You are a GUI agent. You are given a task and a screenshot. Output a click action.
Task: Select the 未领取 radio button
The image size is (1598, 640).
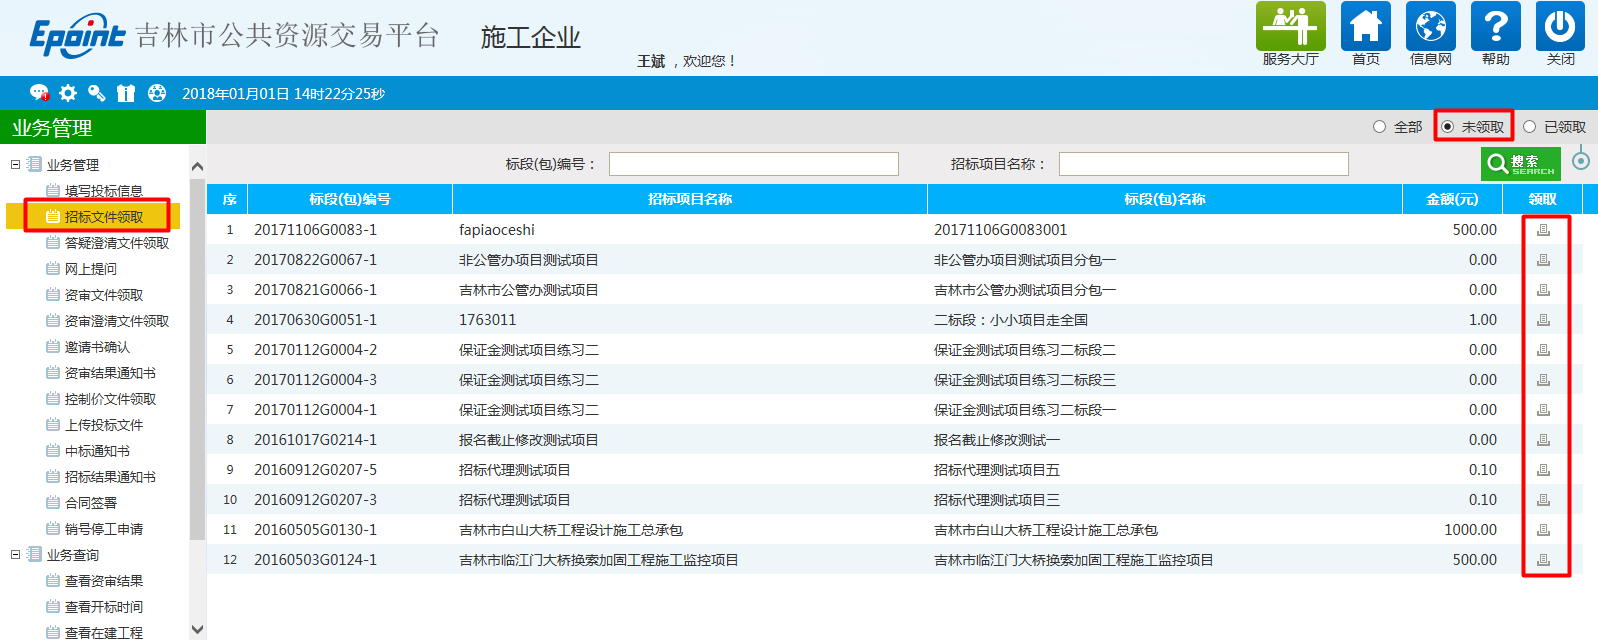pos(1448,127)
